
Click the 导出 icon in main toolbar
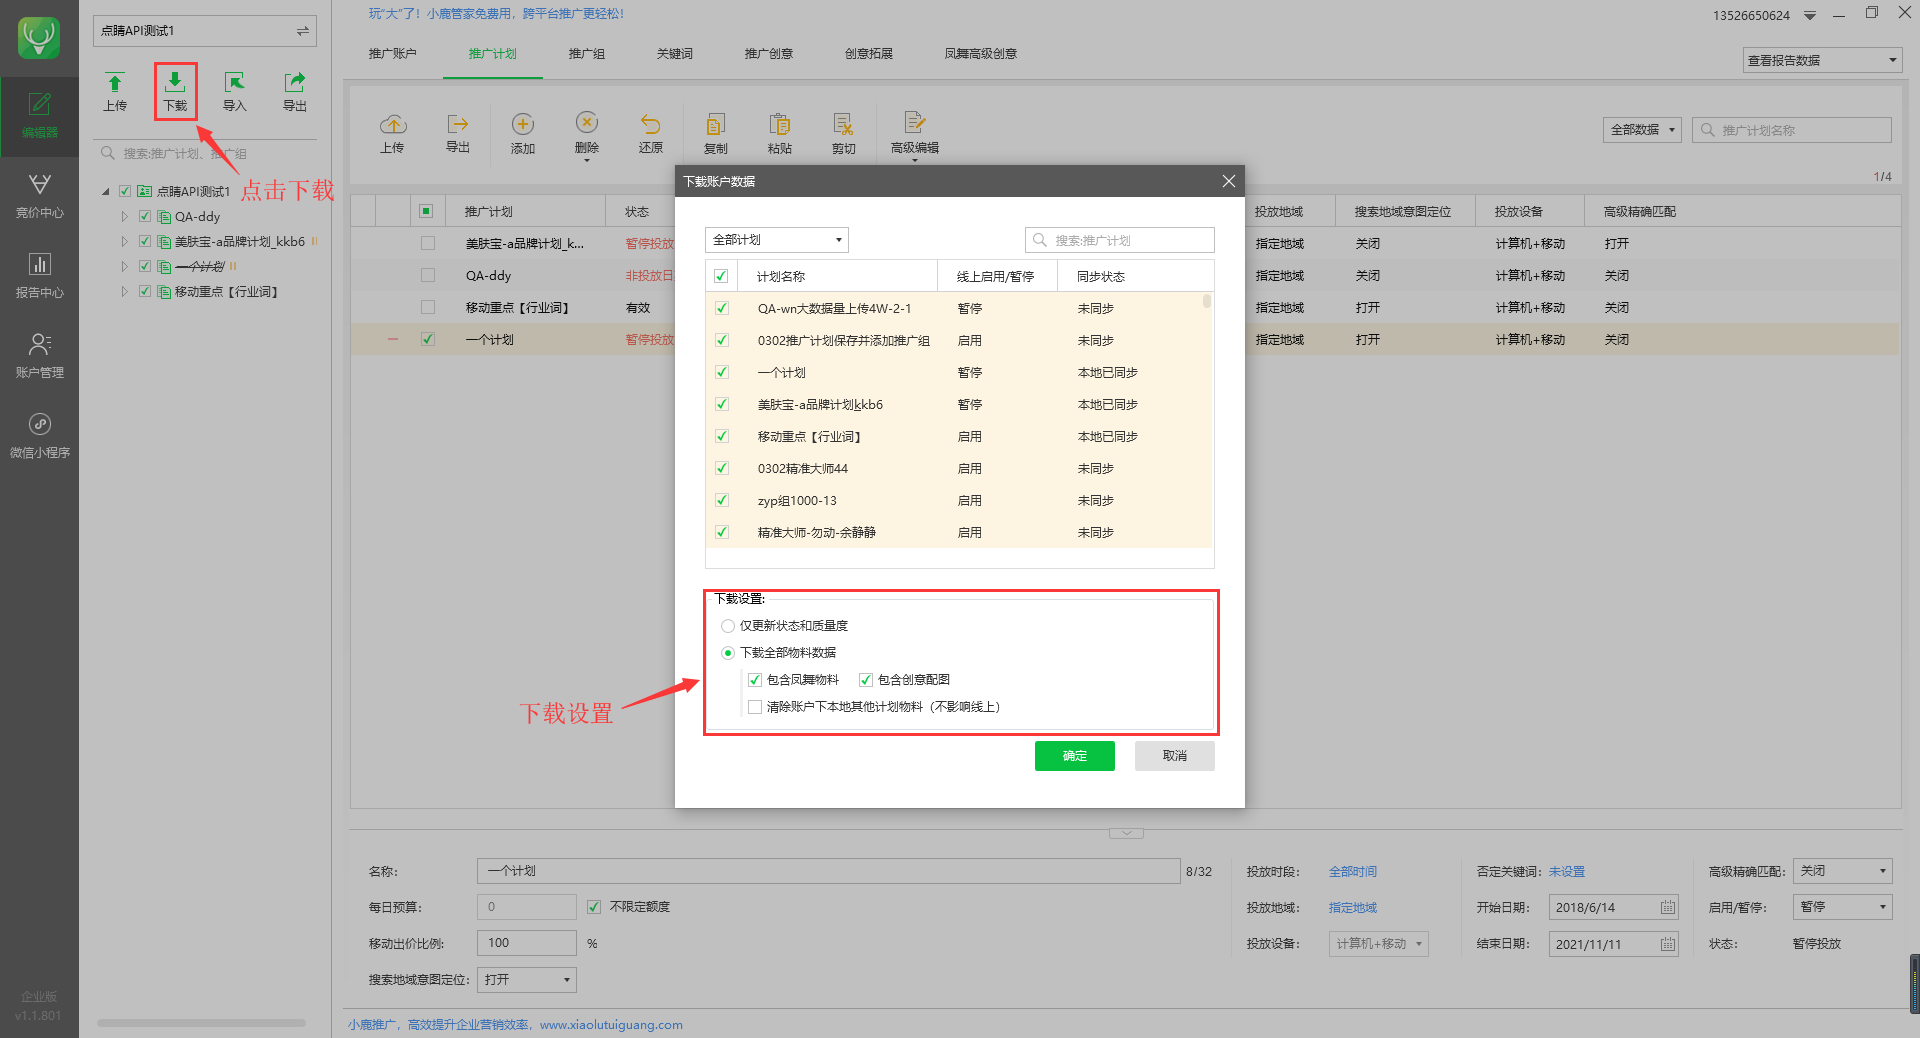coord(458,133)
